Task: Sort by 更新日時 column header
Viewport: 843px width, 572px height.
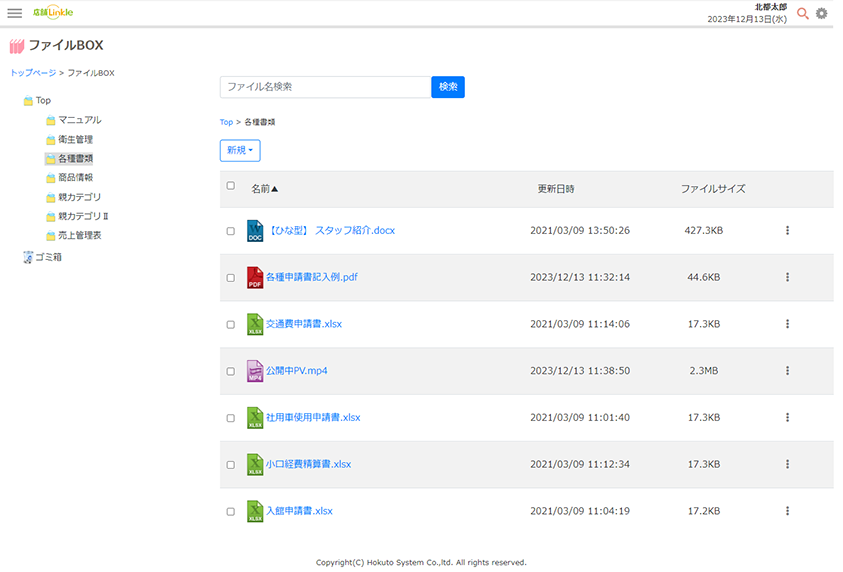Action: pos(556,189)
